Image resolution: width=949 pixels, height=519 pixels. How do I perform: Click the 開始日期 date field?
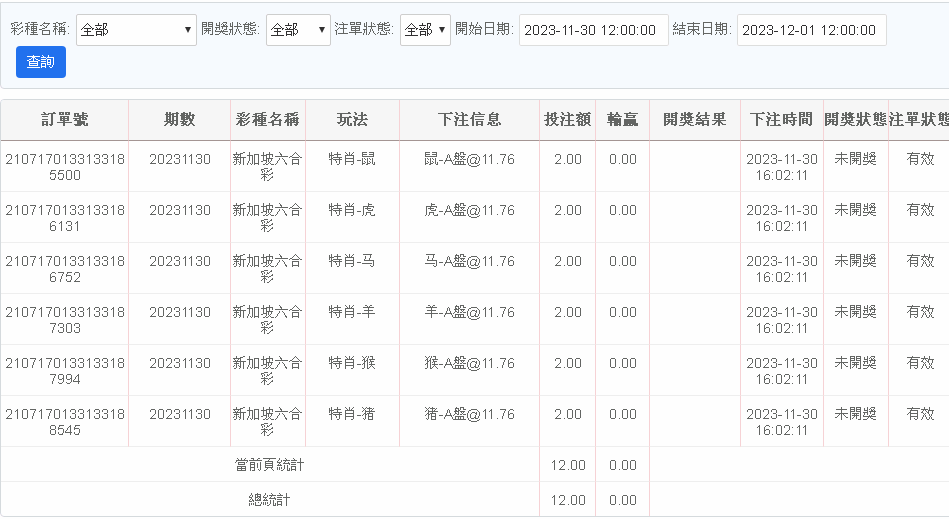click(593, 30)
